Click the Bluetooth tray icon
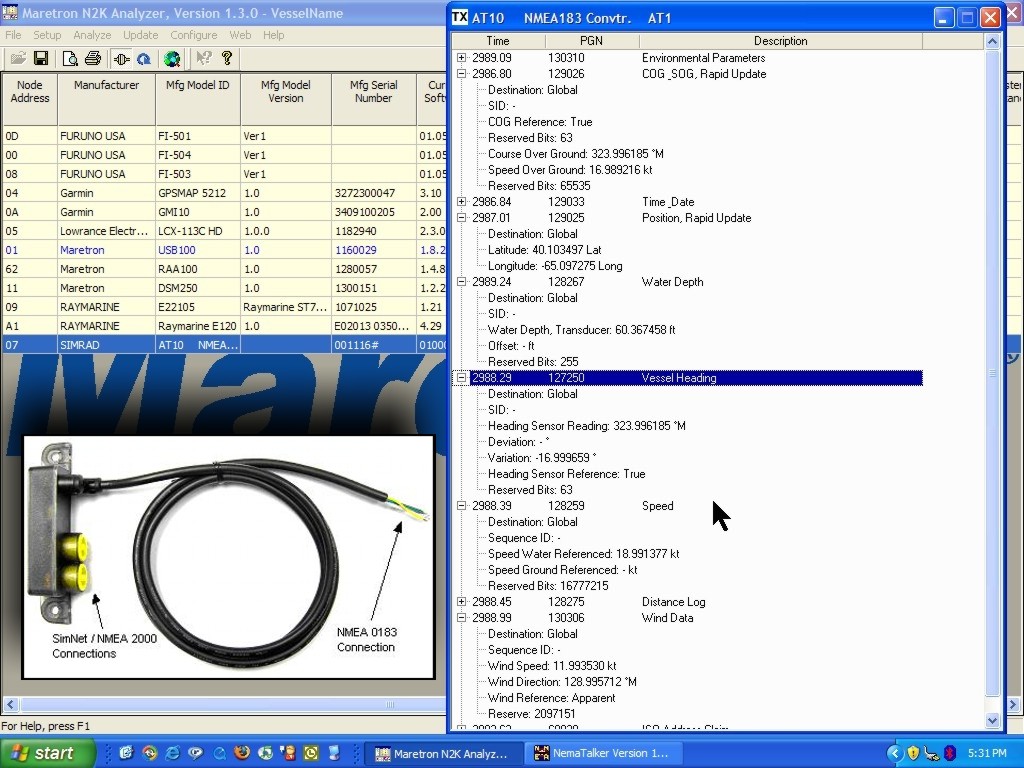The width and height of the screenshot is (1024, 768). pos(950,753)
